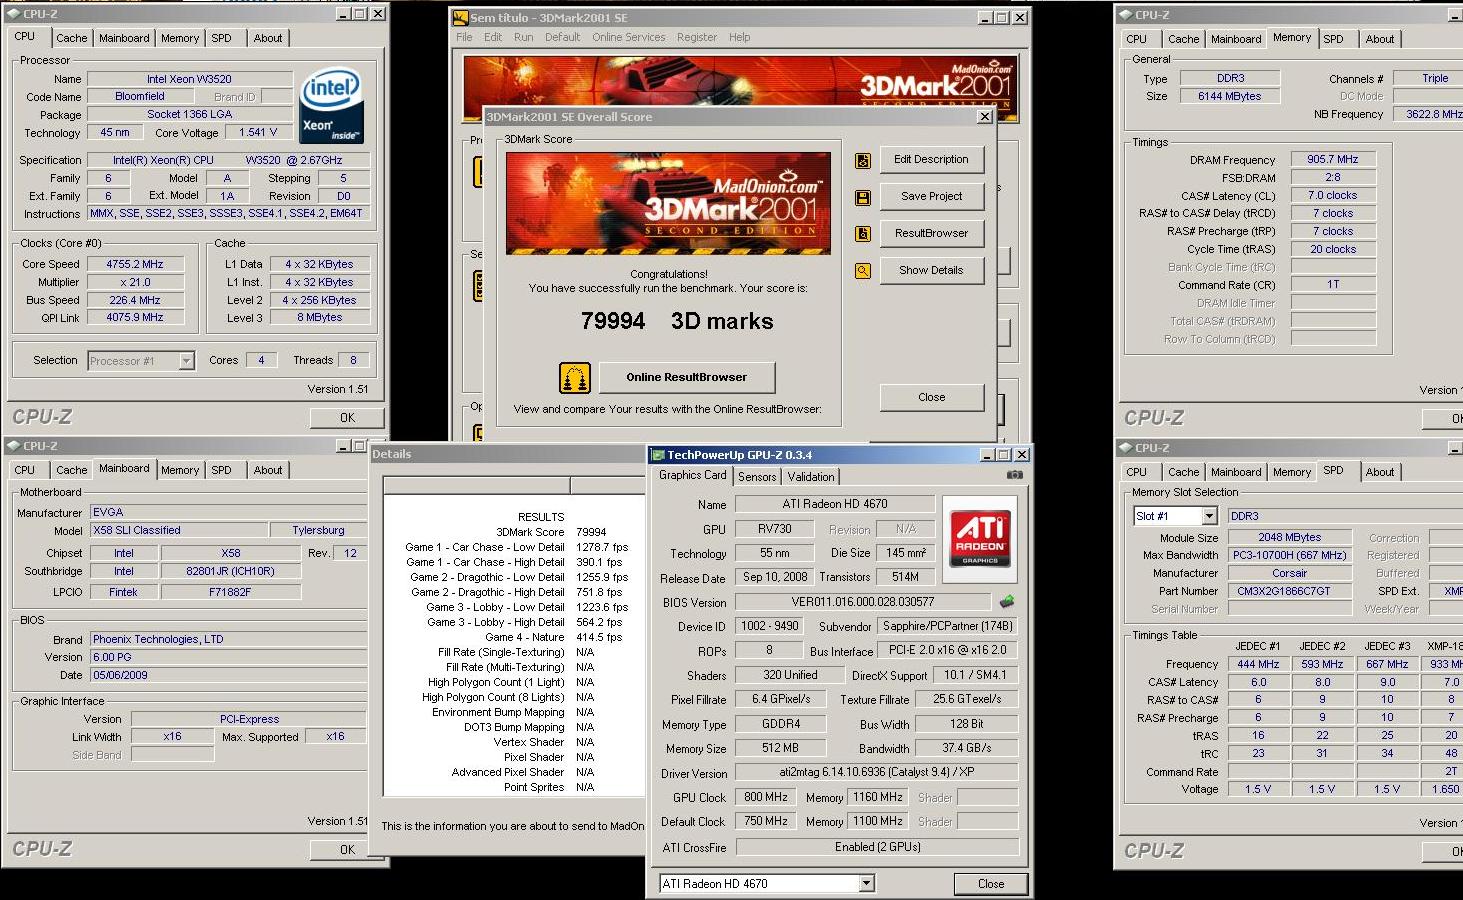1463x900 pixels.
Task: Open the Register menu in 3DMark
Action: click(x=696, y=37)
